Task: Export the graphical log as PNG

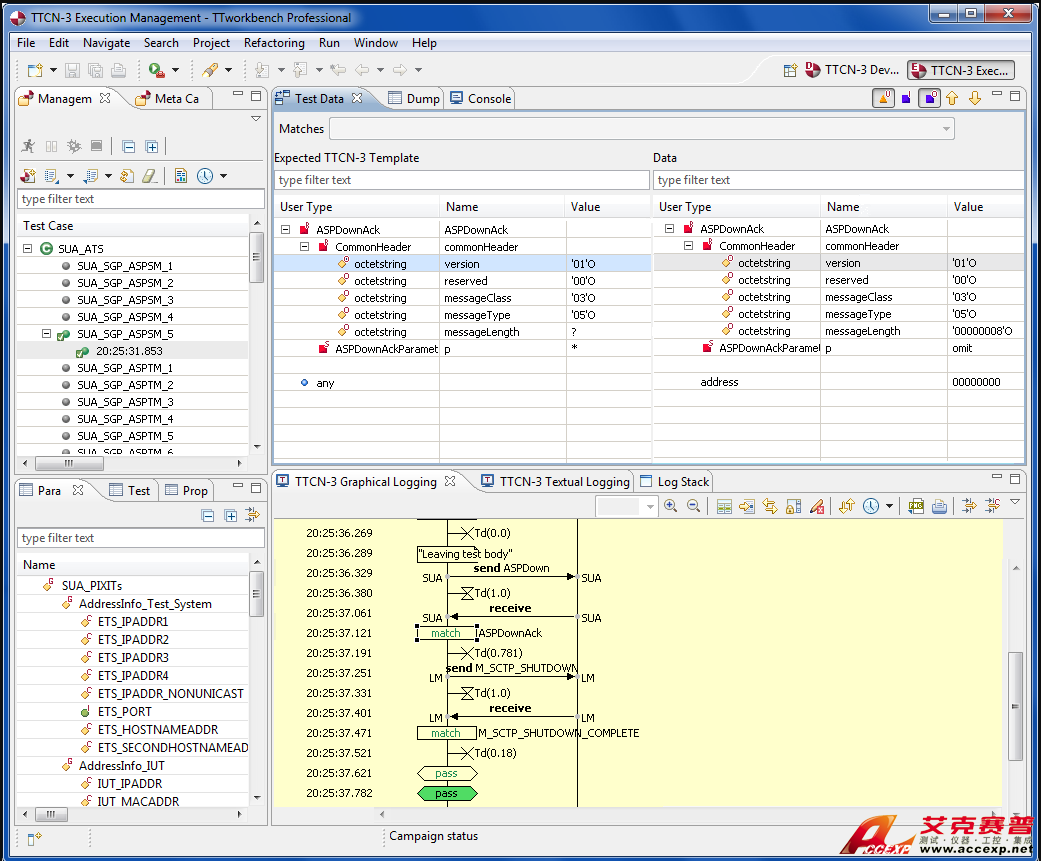Action: pos(916,507)
